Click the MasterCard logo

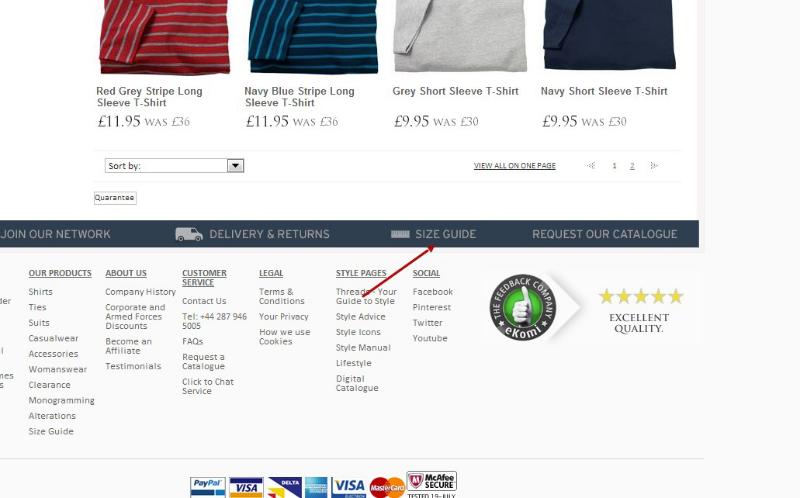pos(387,487)
